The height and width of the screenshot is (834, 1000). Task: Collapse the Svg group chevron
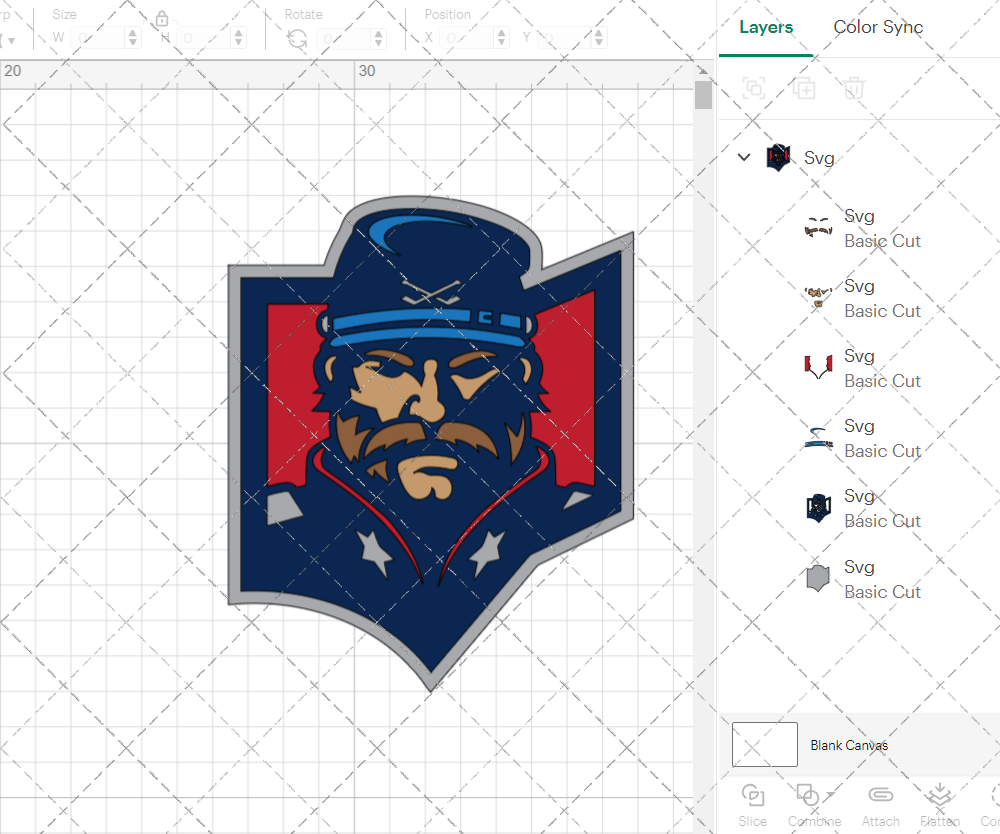[744, 157]
